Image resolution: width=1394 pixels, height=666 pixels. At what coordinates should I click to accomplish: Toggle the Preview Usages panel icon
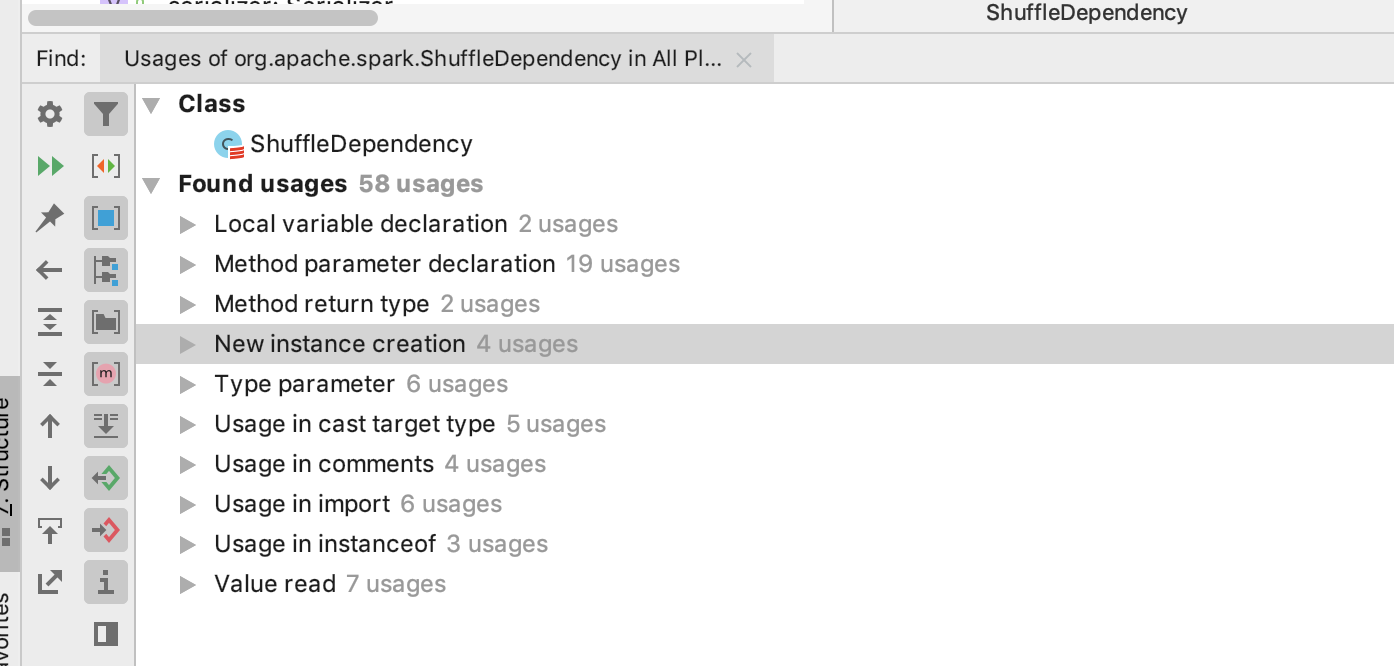(106, 634)
